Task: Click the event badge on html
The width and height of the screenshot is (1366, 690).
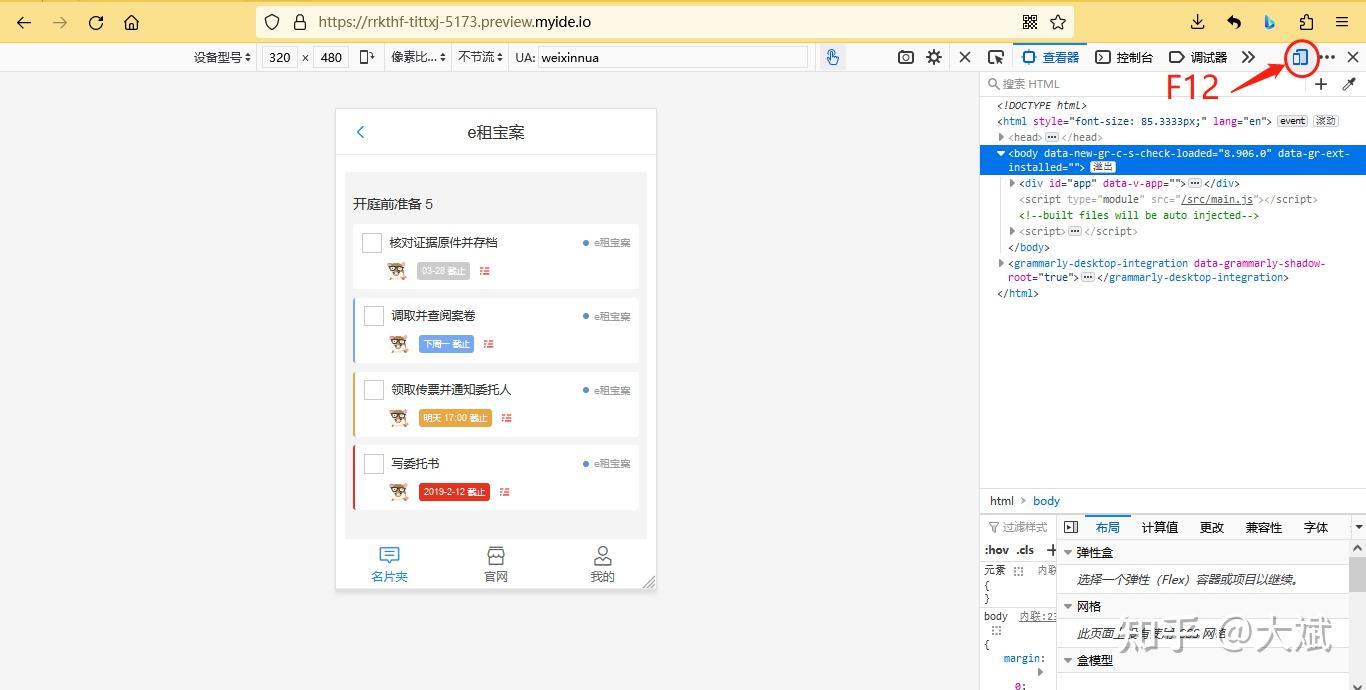Action: [1292, 121]
